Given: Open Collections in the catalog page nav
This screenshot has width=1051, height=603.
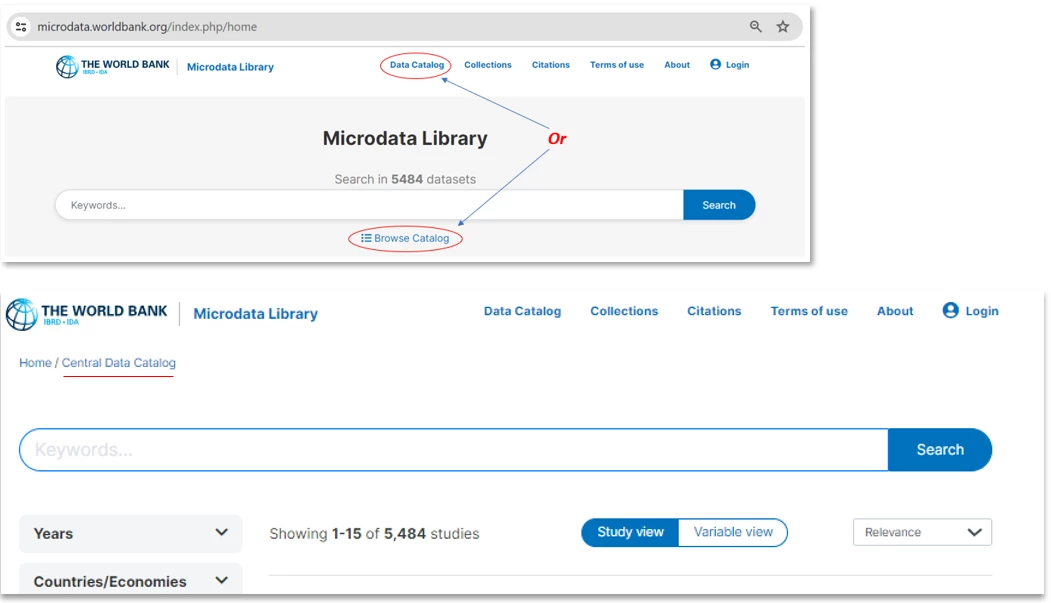Looking at the screenshot, I should point(624,311).
